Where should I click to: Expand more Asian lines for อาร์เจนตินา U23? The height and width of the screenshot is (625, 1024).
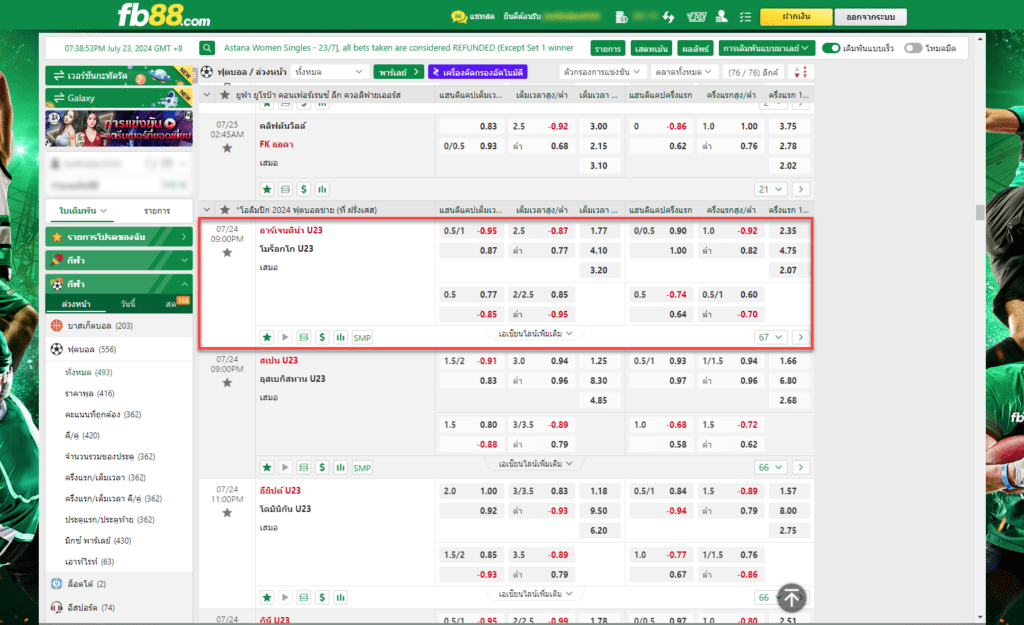(536, 334)
